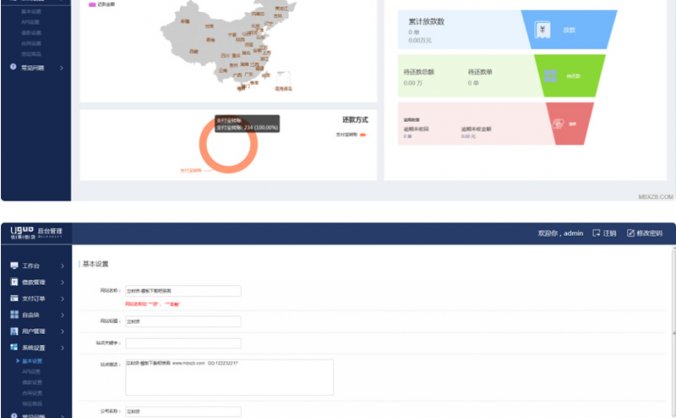Click the 欢迎你, admin text

coord(560,233)
